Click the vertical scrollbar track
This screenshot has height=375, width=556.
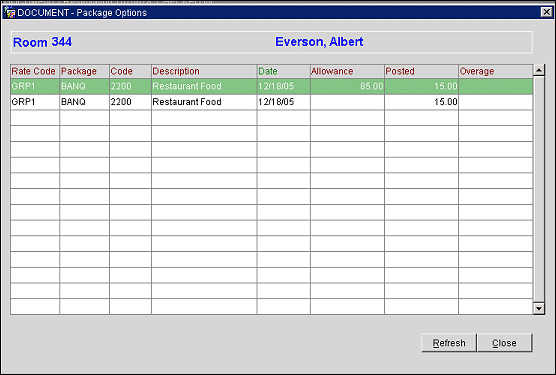(539, 189)
